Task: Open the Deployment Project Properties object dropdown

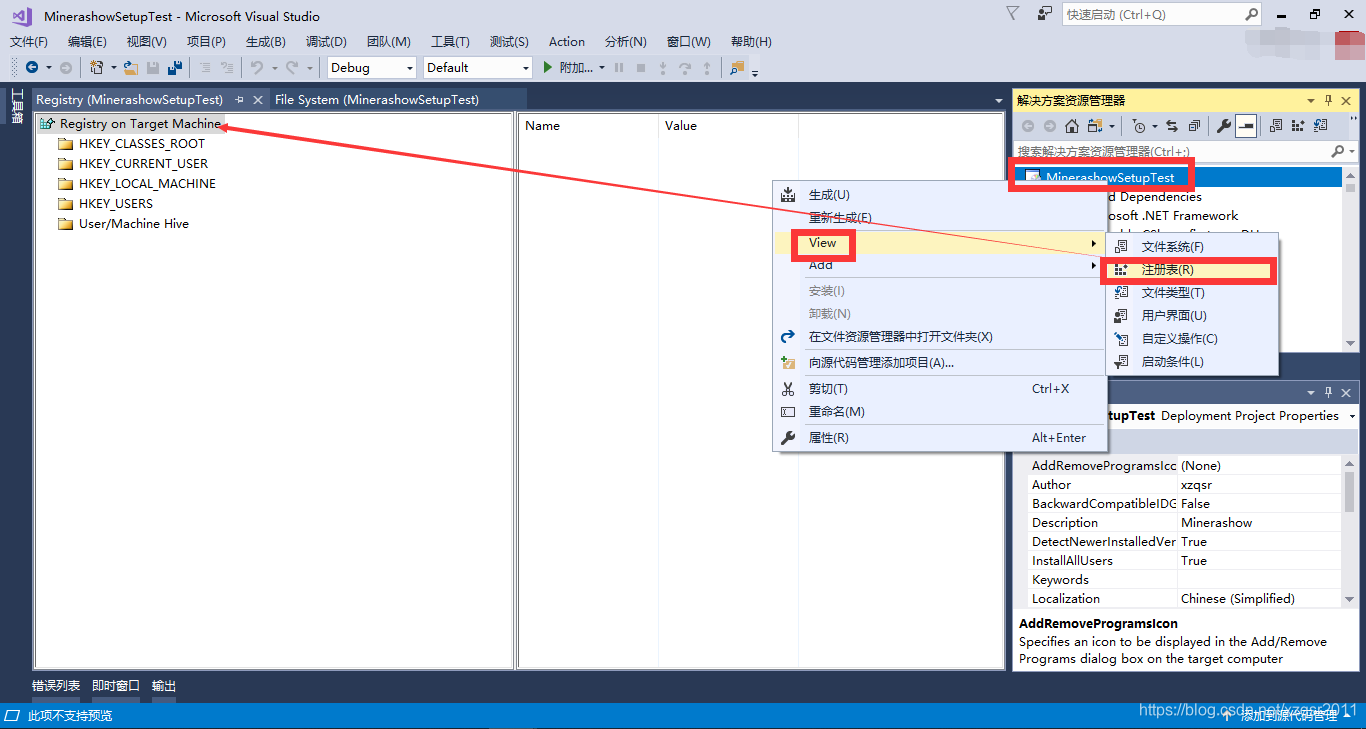Action: point(1352,416)
